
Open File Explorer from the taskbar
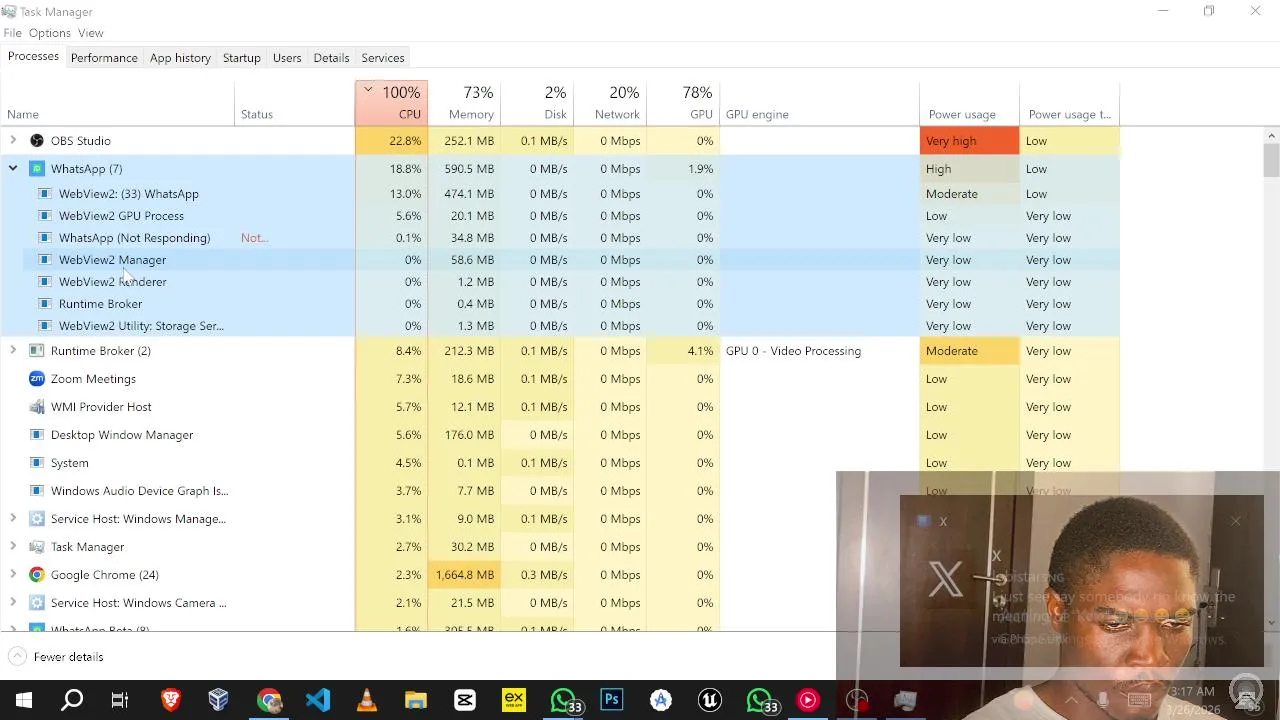pyautogui.click(x=415, y=700)
